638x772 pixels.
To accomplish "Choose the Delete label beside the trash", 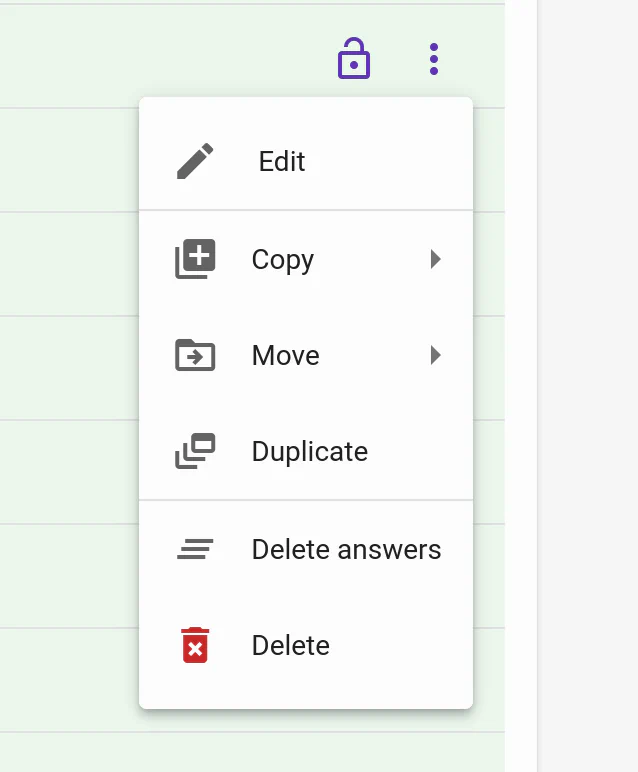I will coord(291,645).
